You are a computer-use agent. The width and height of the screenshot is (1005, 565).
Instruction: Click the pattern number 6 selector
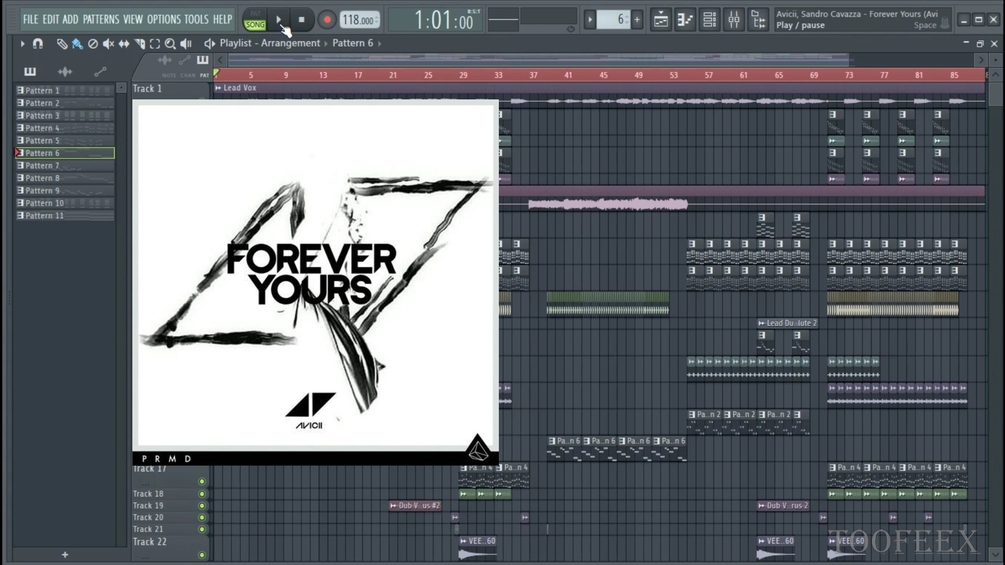point(613,20)
